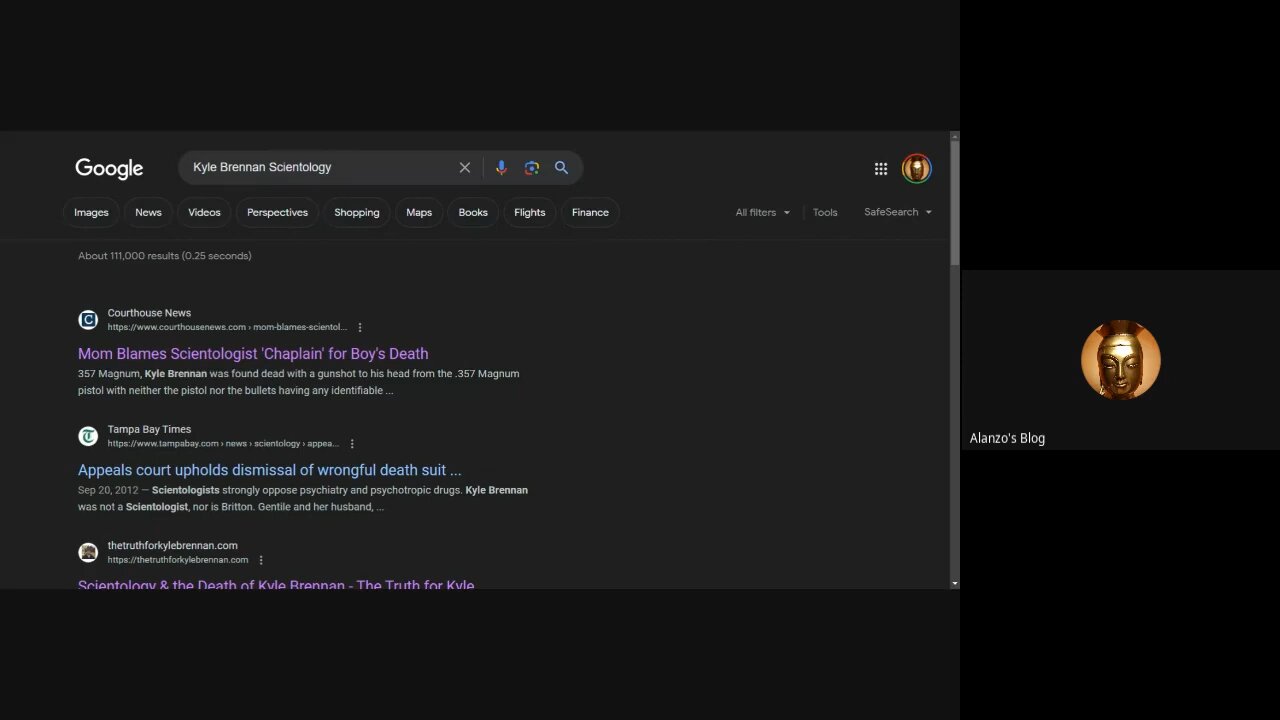Click the page scrollbar thumb

(x=955, y=203)
